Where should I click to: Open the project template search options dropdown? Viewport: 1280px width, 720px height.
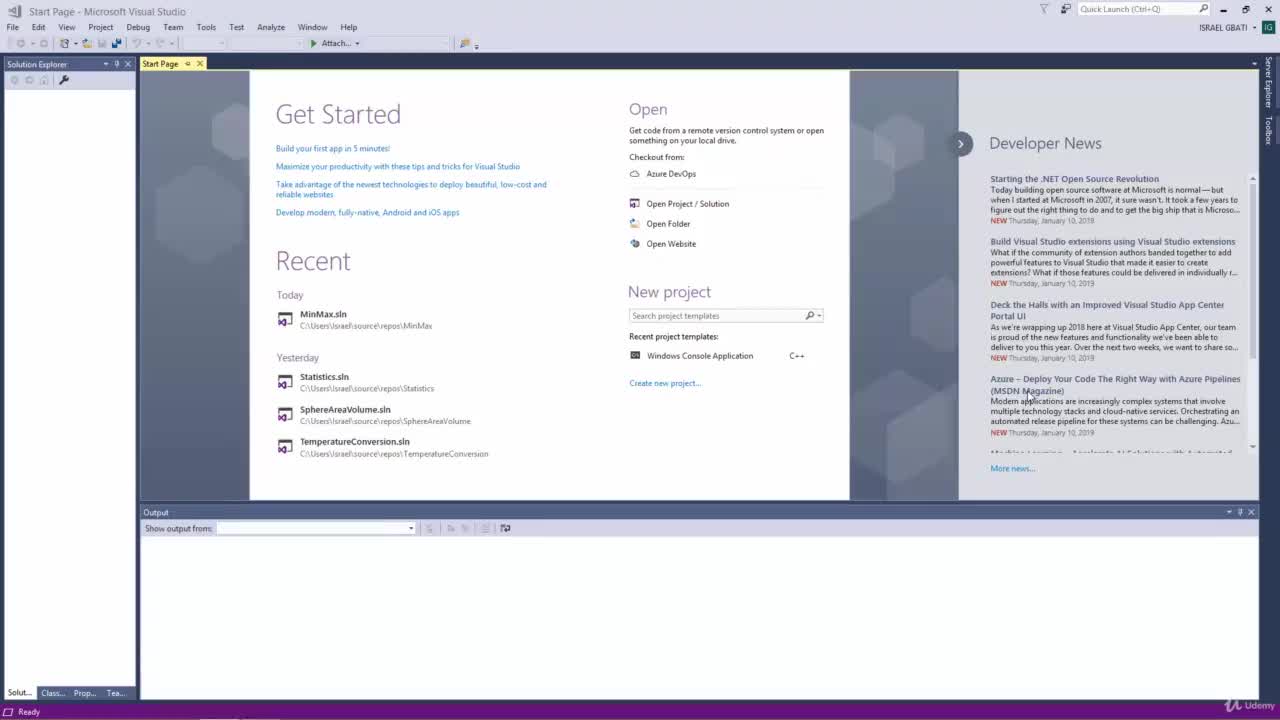(820, 316)
